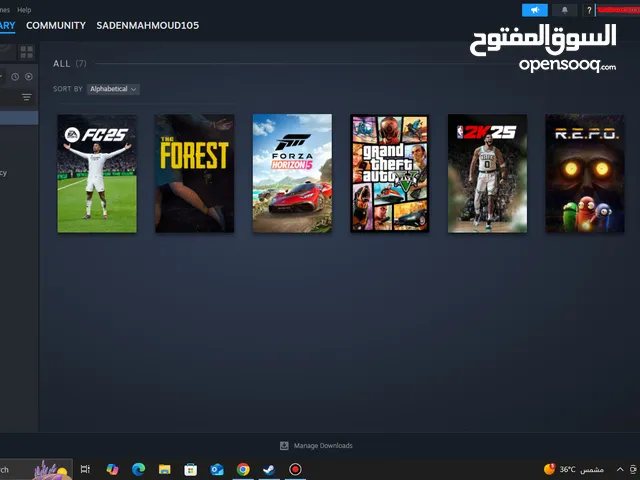Open Outlook from the taskbar

(x=217, y=469)
